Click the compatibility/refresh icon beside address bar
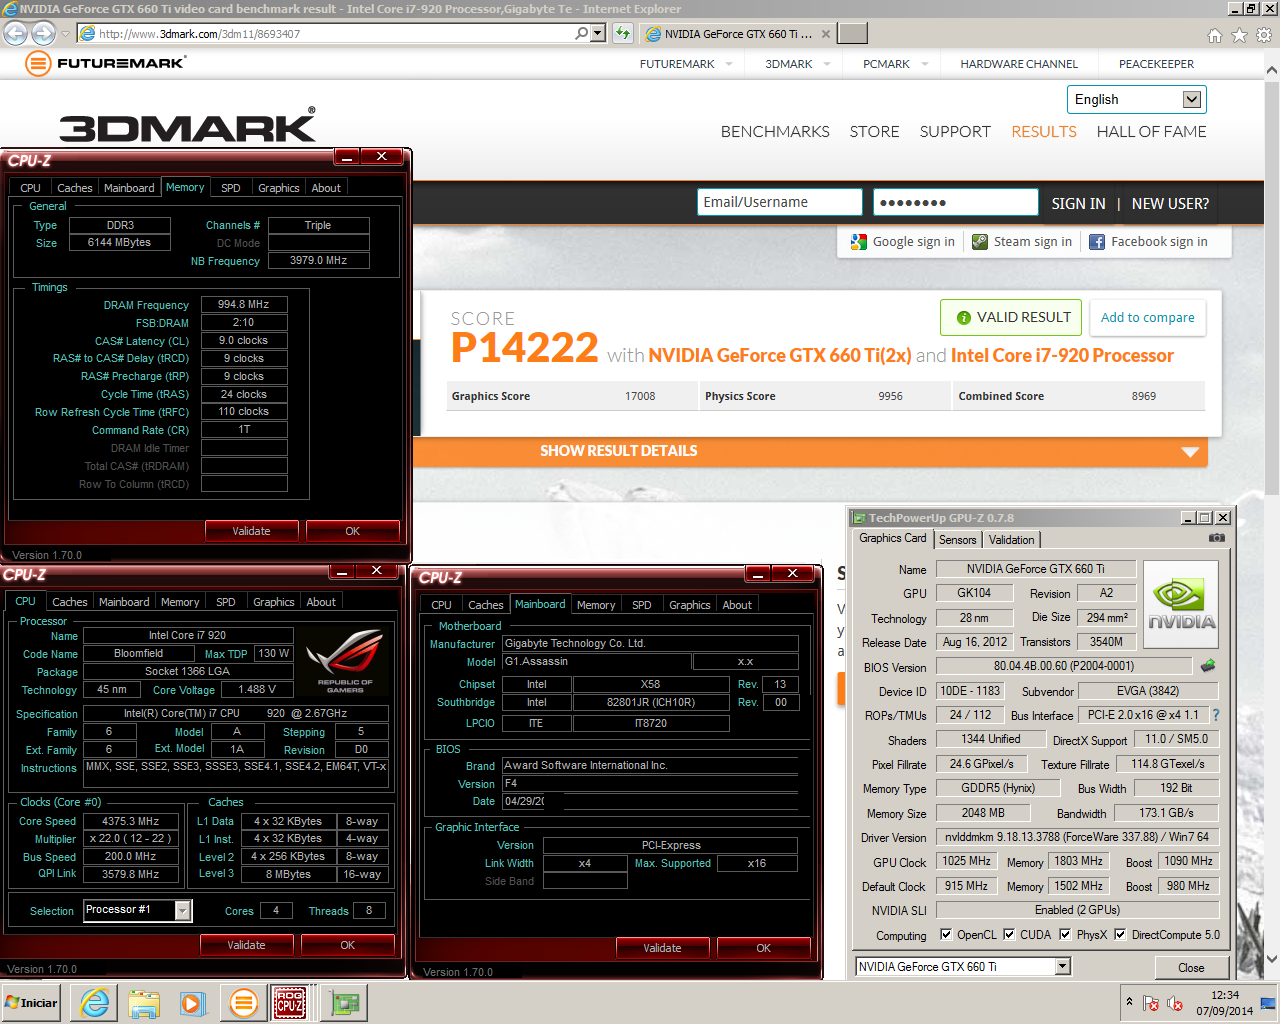1280x1024 pixels. (x=623, y=33)
